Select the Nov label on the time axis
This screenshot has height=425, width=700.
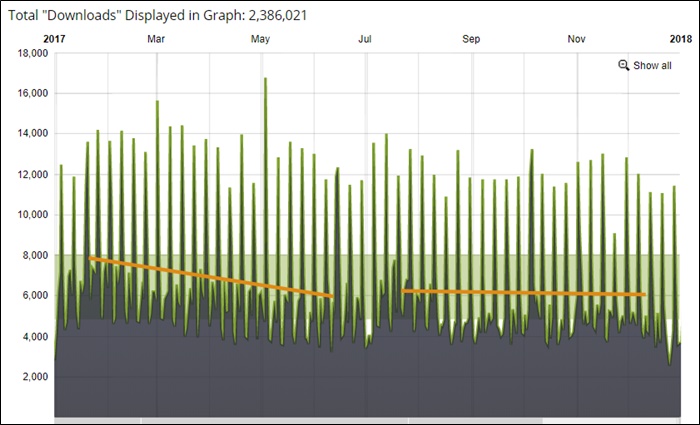point(576,39)
